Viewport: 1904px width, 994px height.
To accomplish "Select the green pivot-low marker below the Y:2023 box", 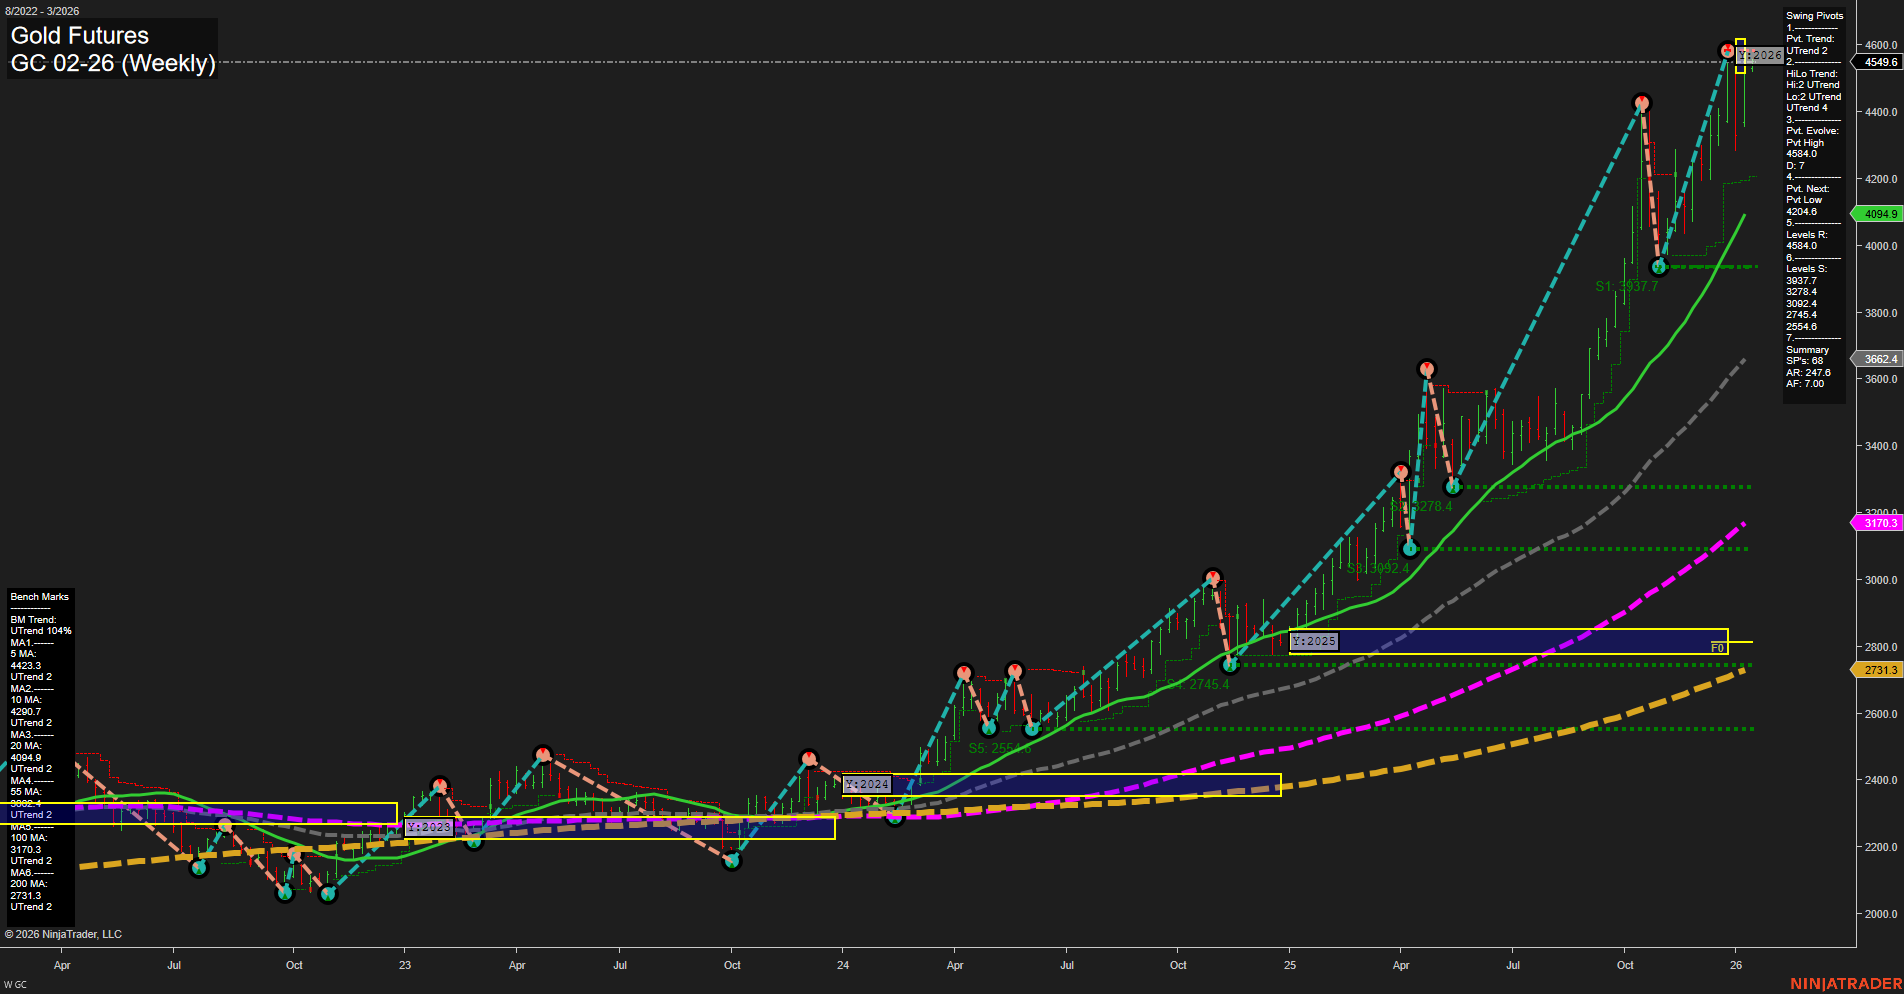I will (473, 841).
